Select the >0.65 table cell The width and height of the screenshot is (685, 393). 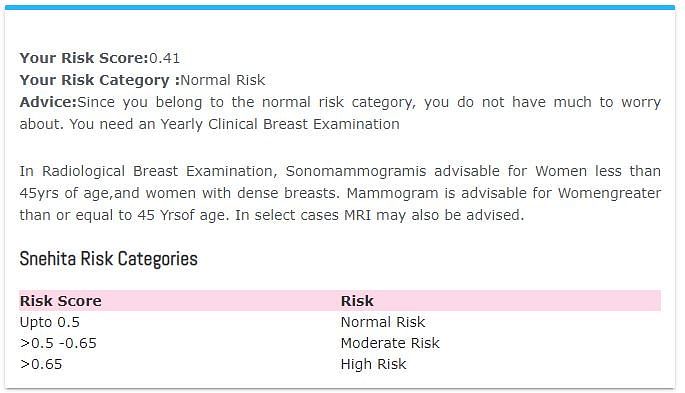click(x=41, y=364)
